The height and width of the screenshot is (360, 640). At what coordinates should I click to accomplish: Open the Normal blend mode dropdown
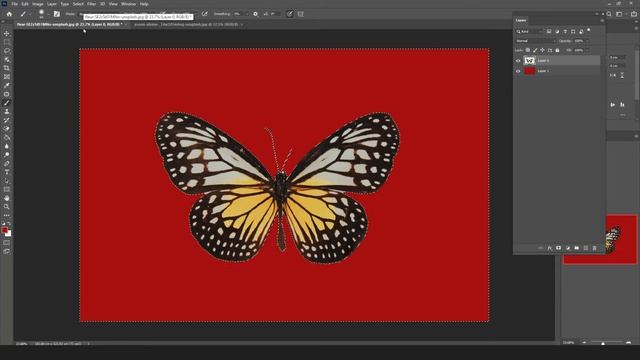[536, 41]
